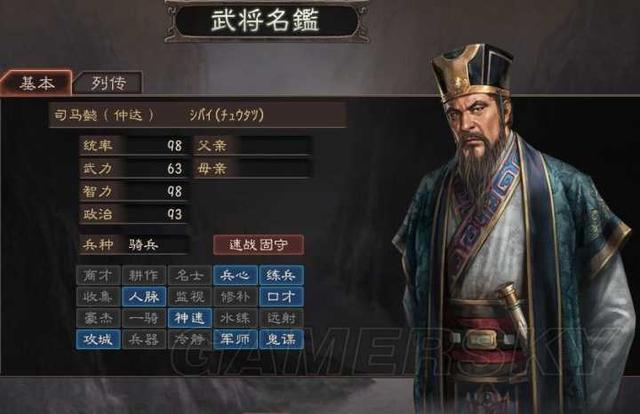Select the 统率 stat row
The width and height of the screenshot is (640, 414).
pyautogui.click(x=134, y=146)
